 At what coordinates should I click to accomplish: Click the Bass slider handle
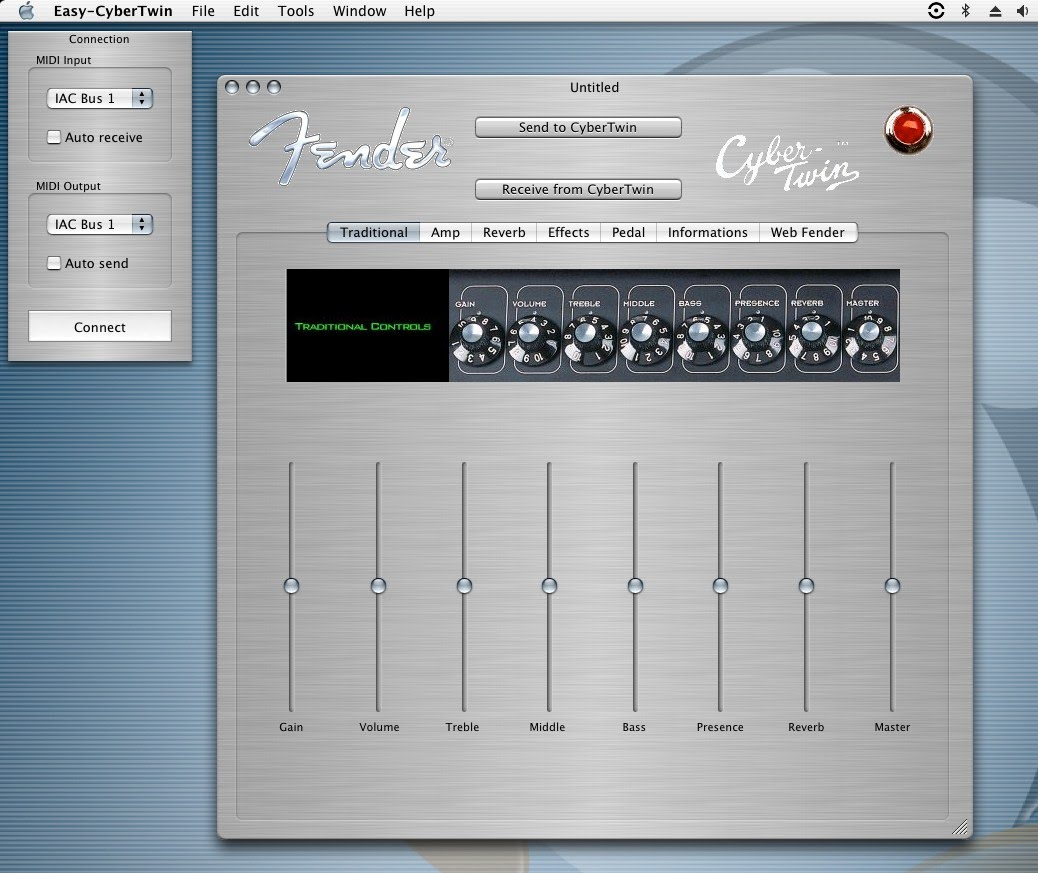(635, 586)
